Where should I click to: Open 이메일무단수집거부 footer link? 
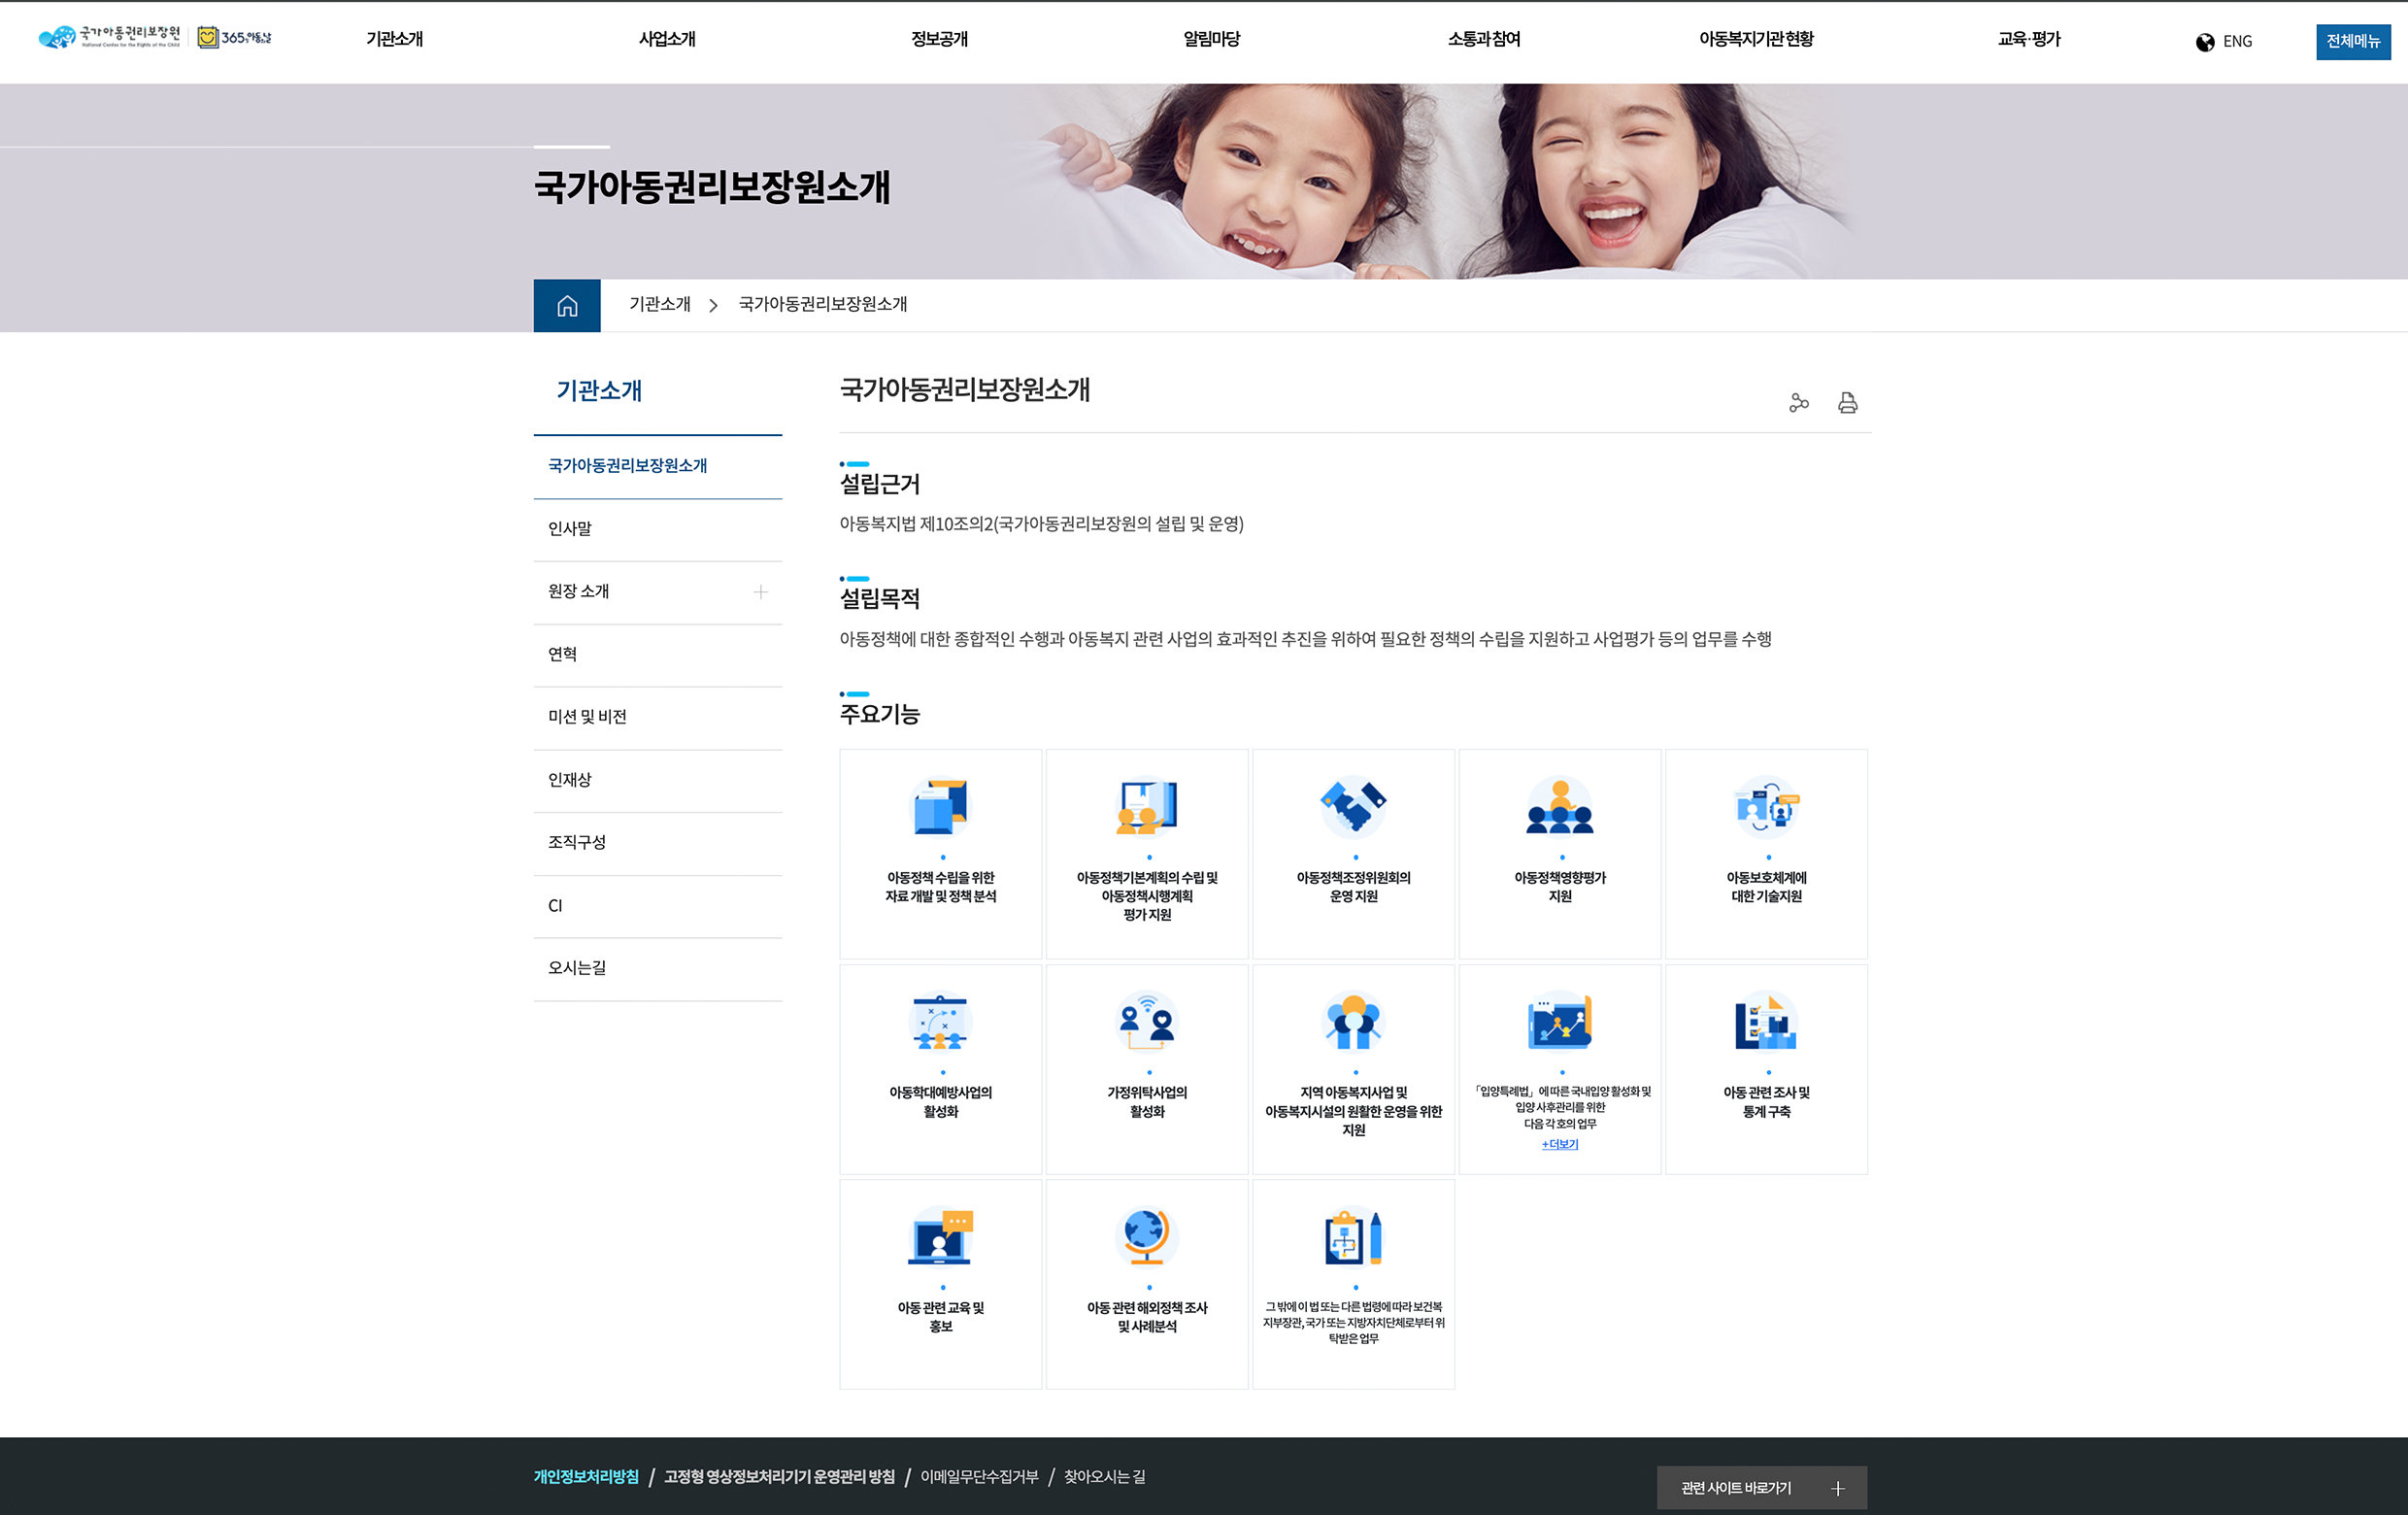click(979, 1477)
